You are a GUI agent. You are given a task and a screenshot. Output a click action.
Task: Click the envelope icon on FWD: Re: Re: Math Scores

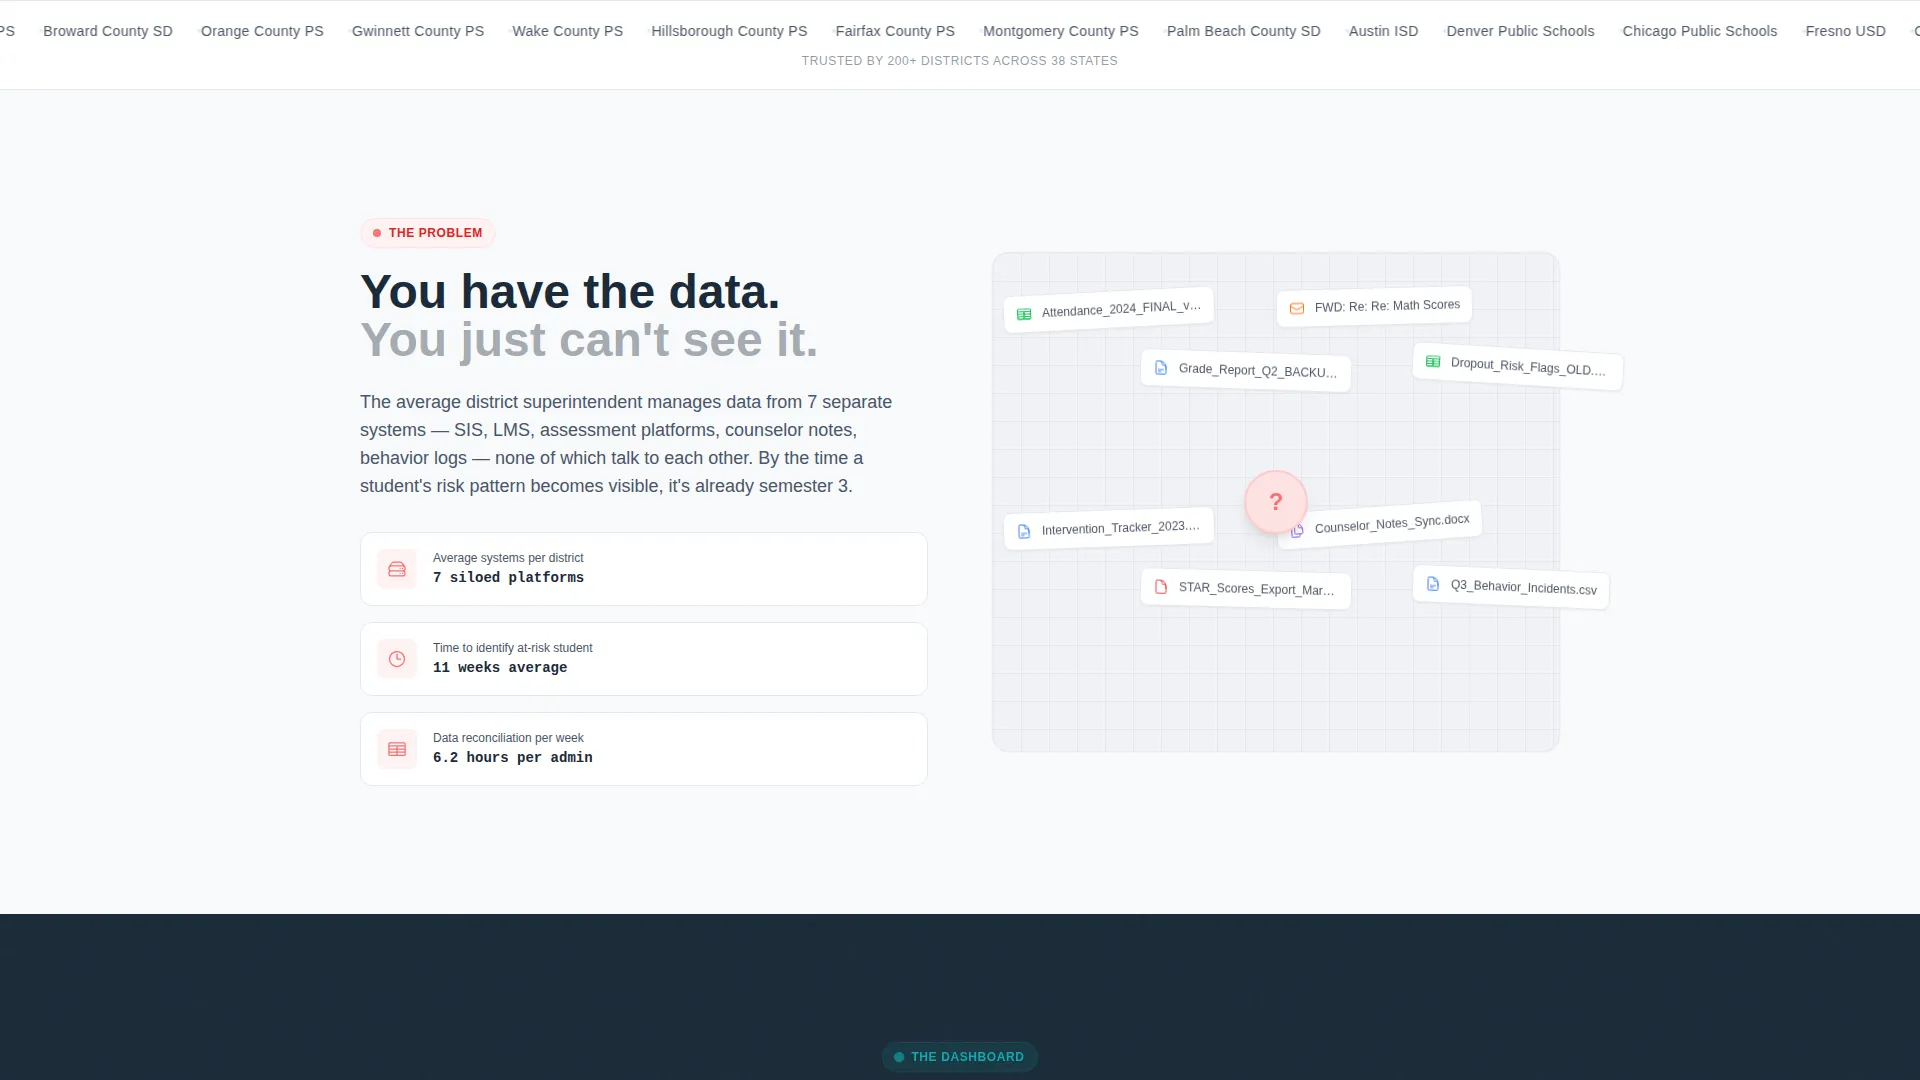(1297, 308)
